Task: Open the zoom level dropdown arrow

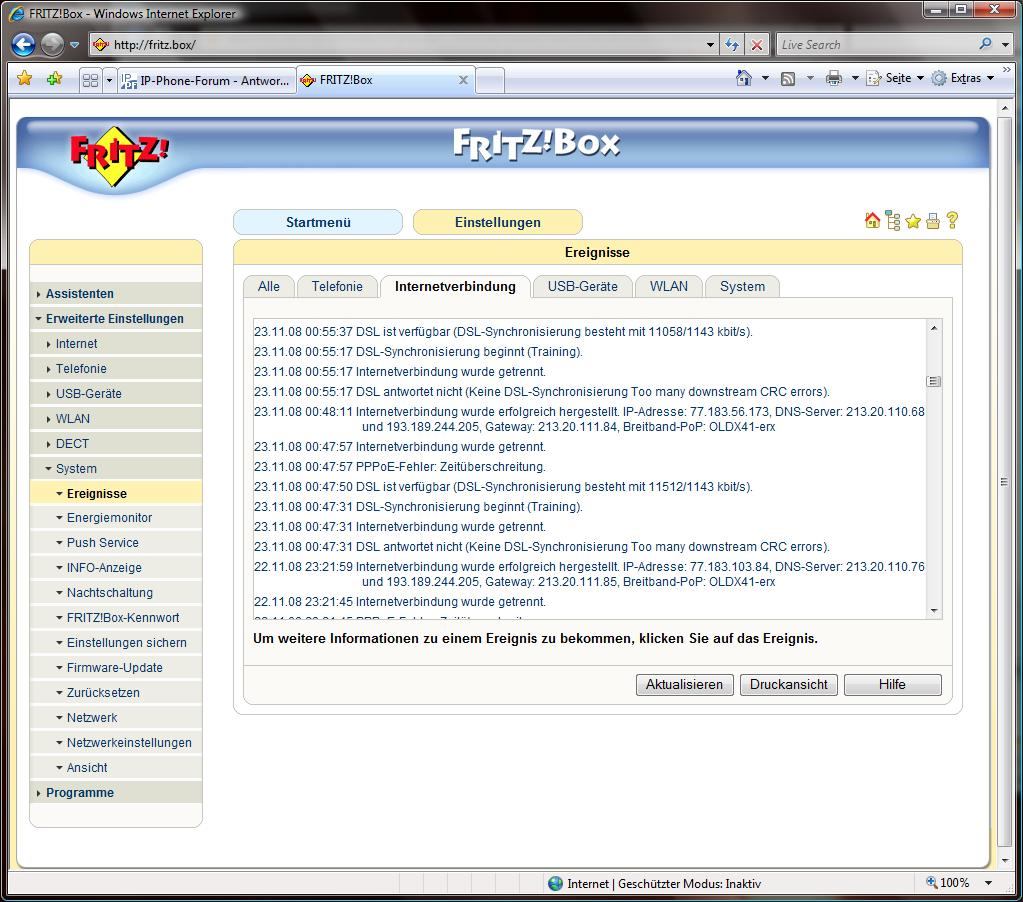Action: [x=988, y=882]
